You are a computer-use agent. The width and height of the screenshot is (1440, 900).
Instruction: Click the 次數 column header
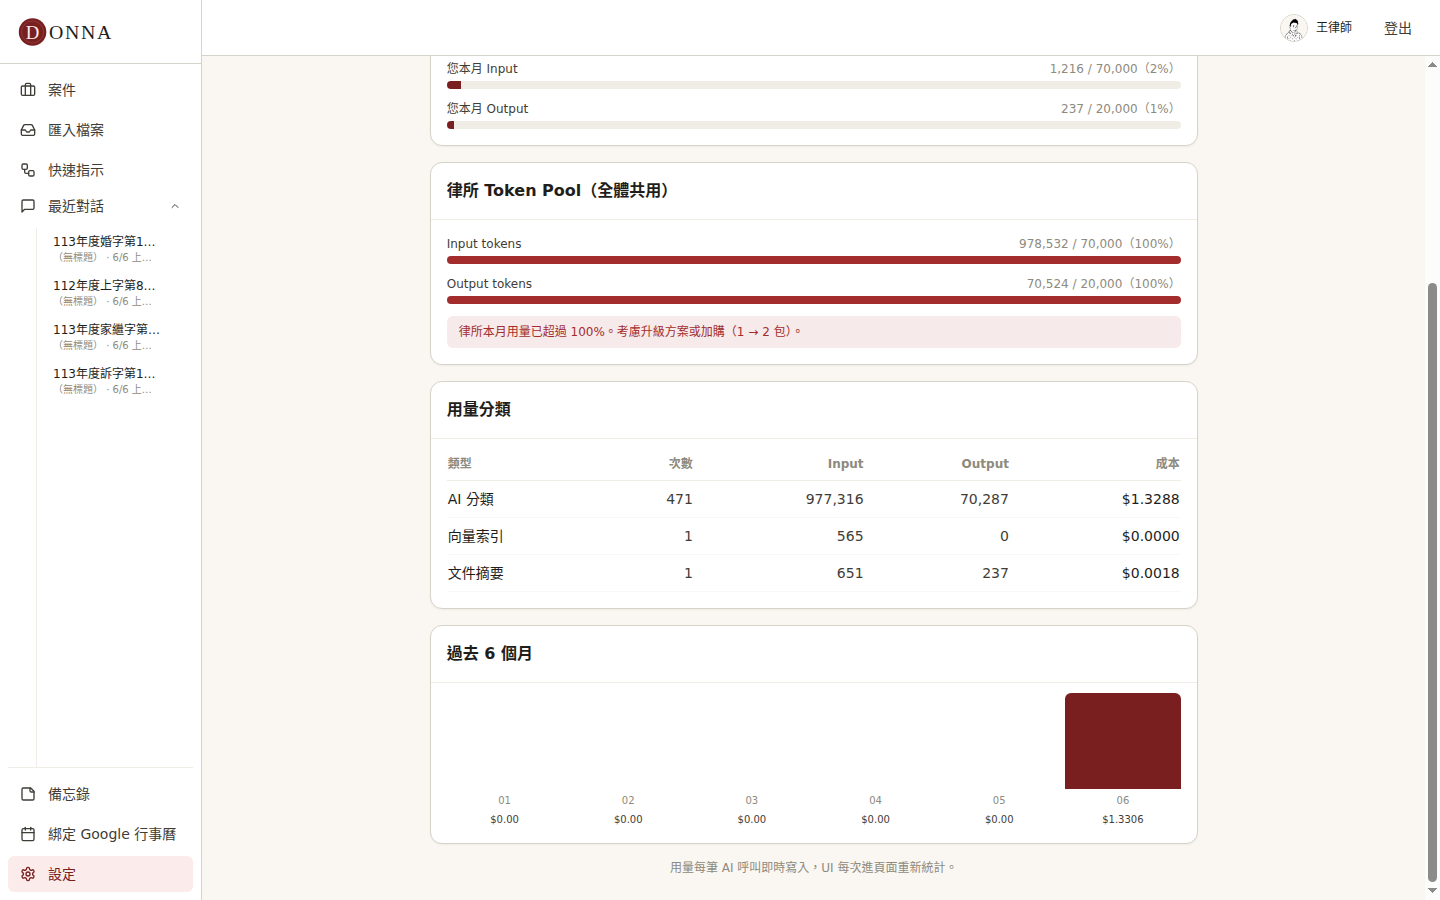coord(680,463)
